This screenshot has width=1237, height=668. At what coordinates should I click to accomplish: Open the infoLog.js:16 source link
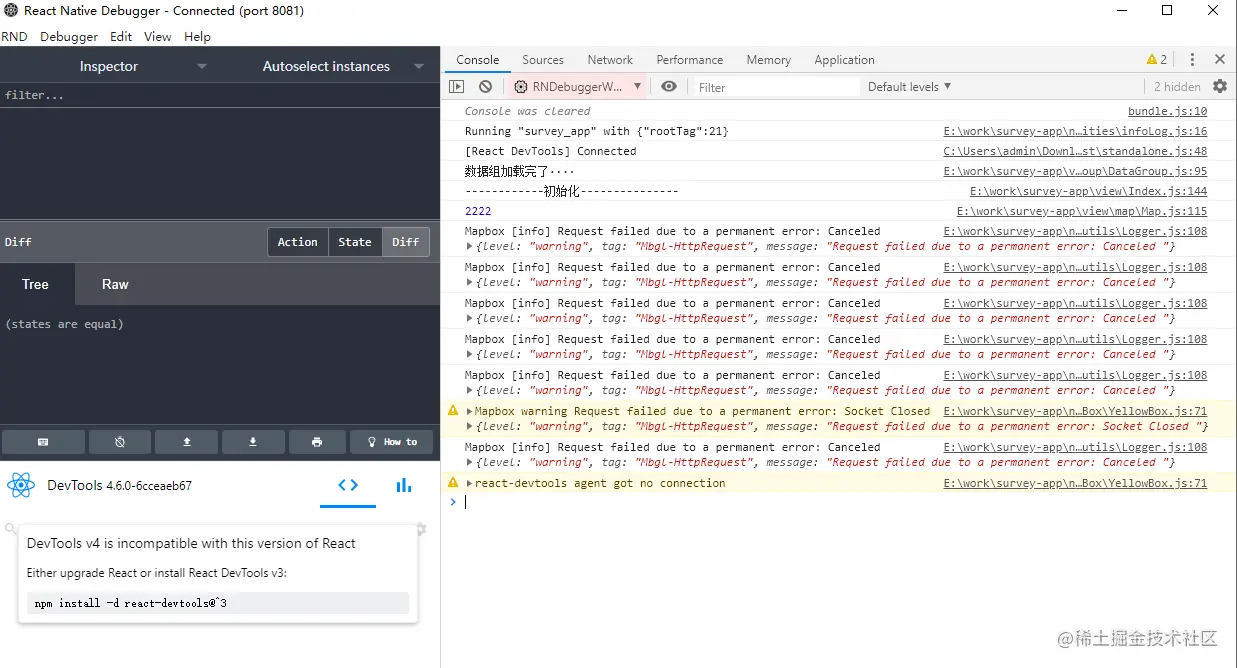1075,131
